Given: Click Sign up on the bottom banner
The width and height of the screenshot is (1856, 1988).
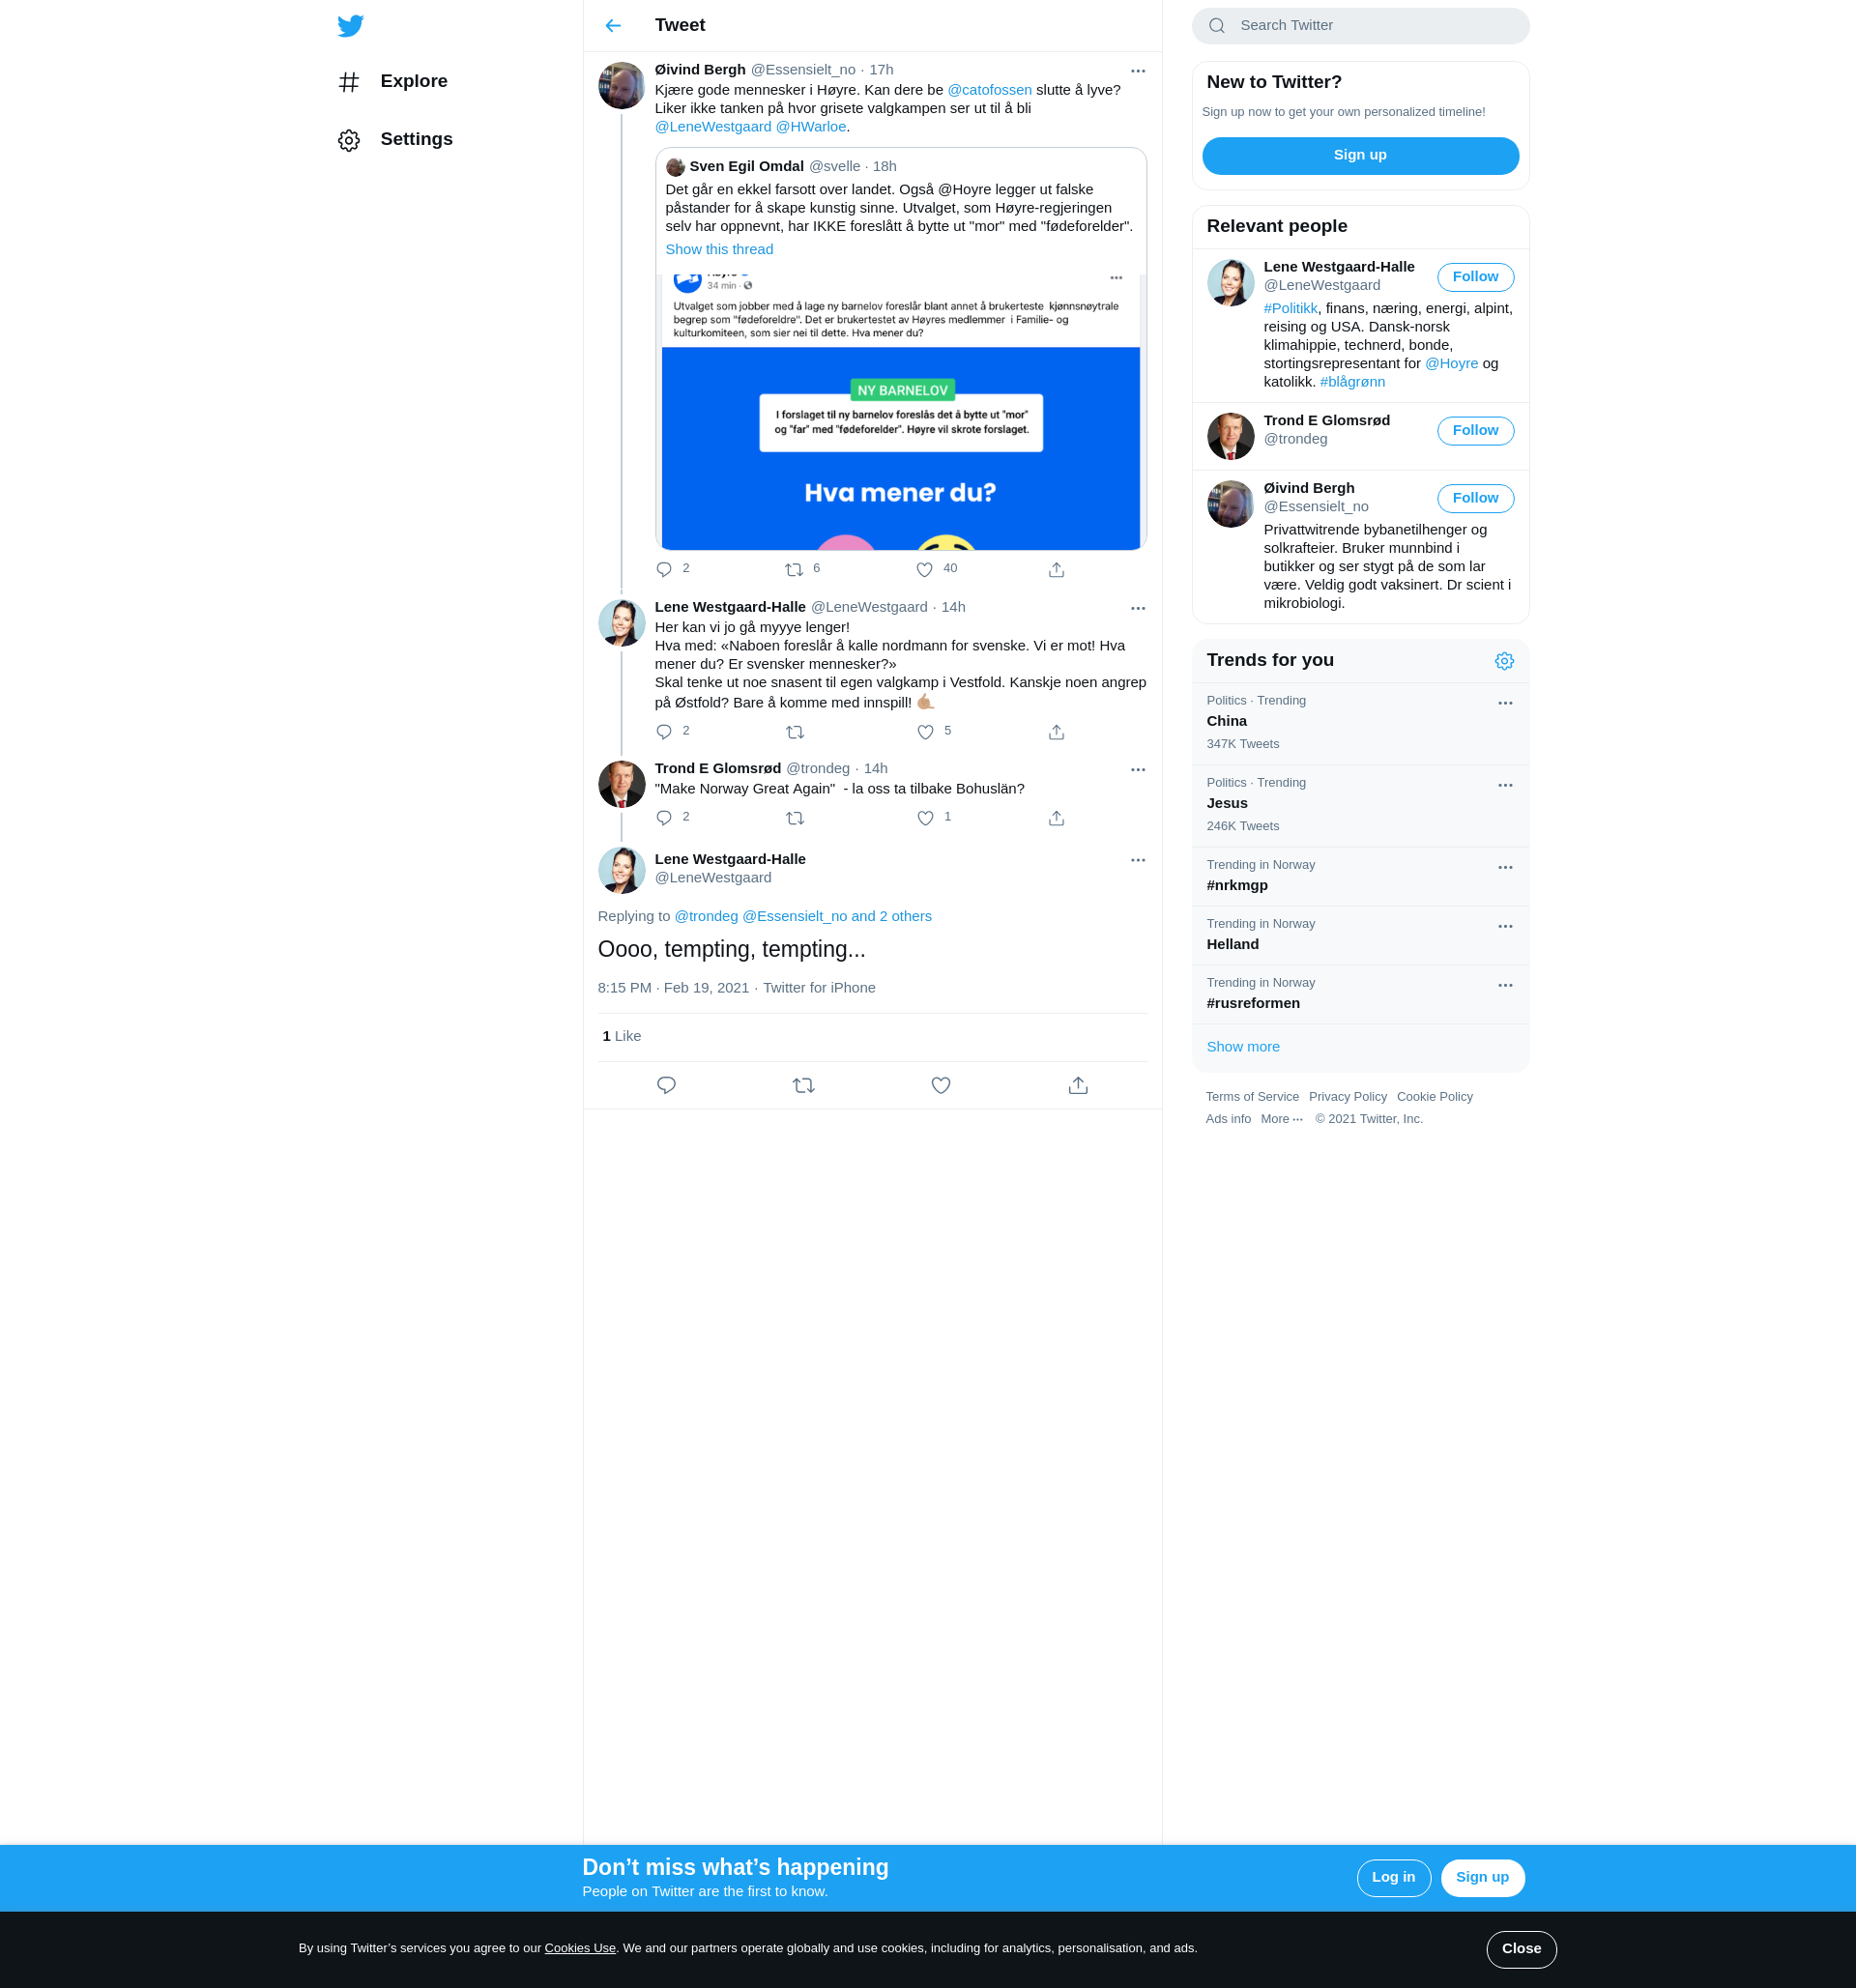Looking at the screenshot, I should (1482, 1878).
